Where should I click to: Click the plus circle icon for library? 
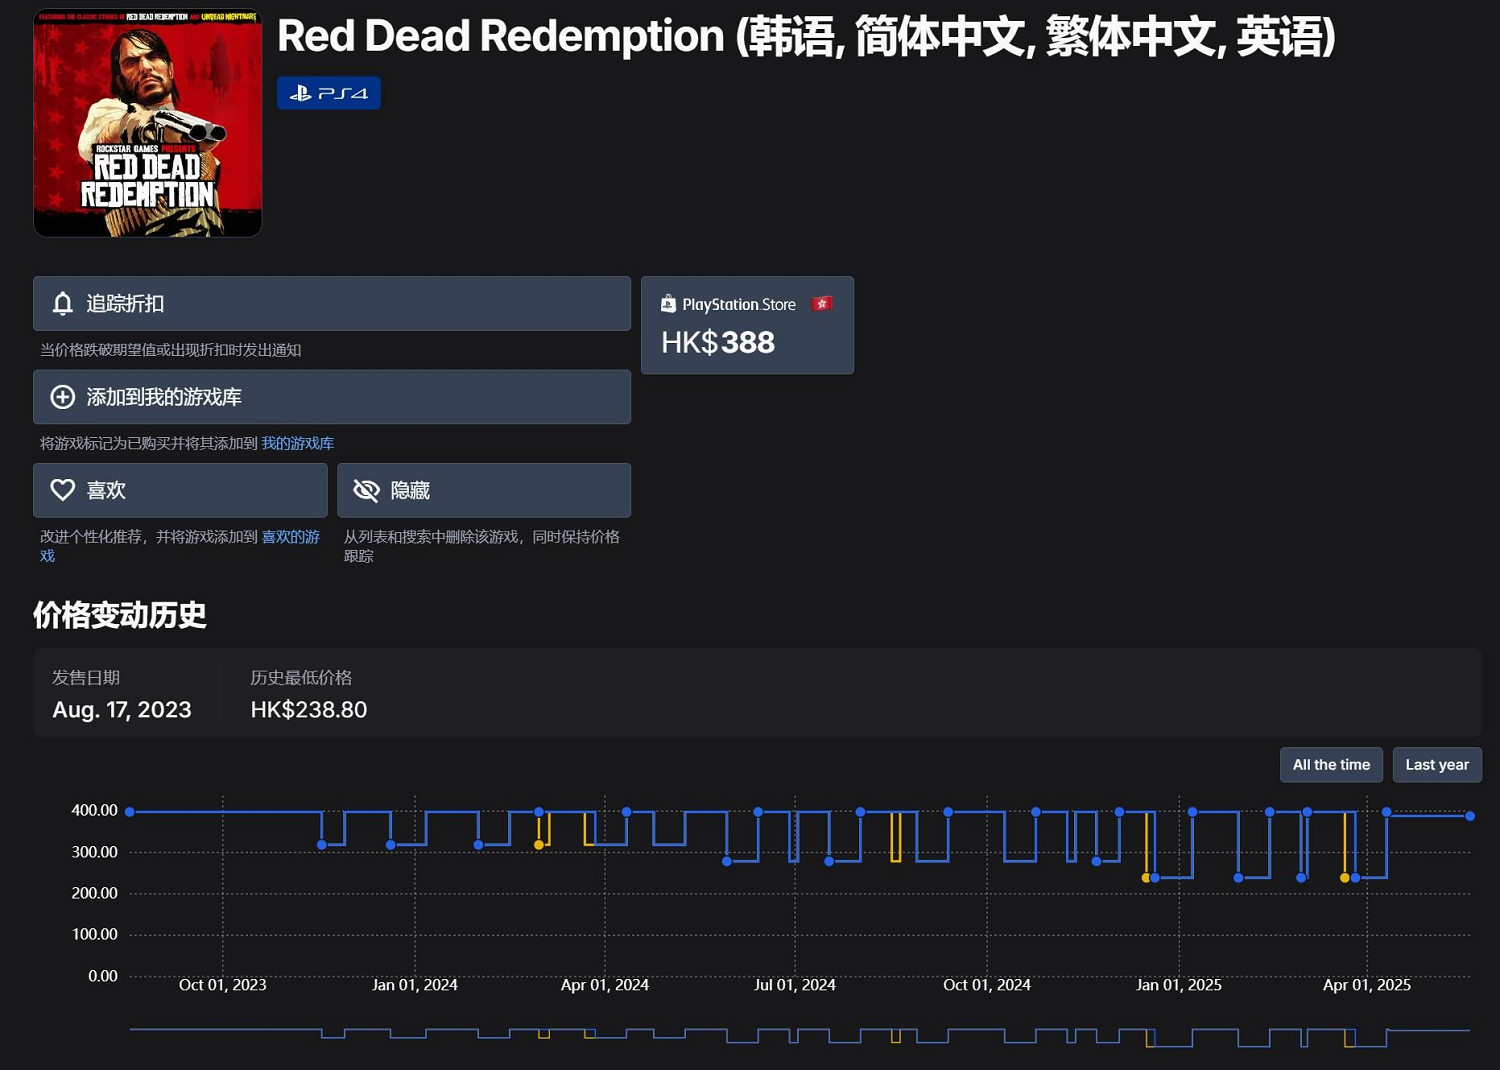[x=63, y=397]
